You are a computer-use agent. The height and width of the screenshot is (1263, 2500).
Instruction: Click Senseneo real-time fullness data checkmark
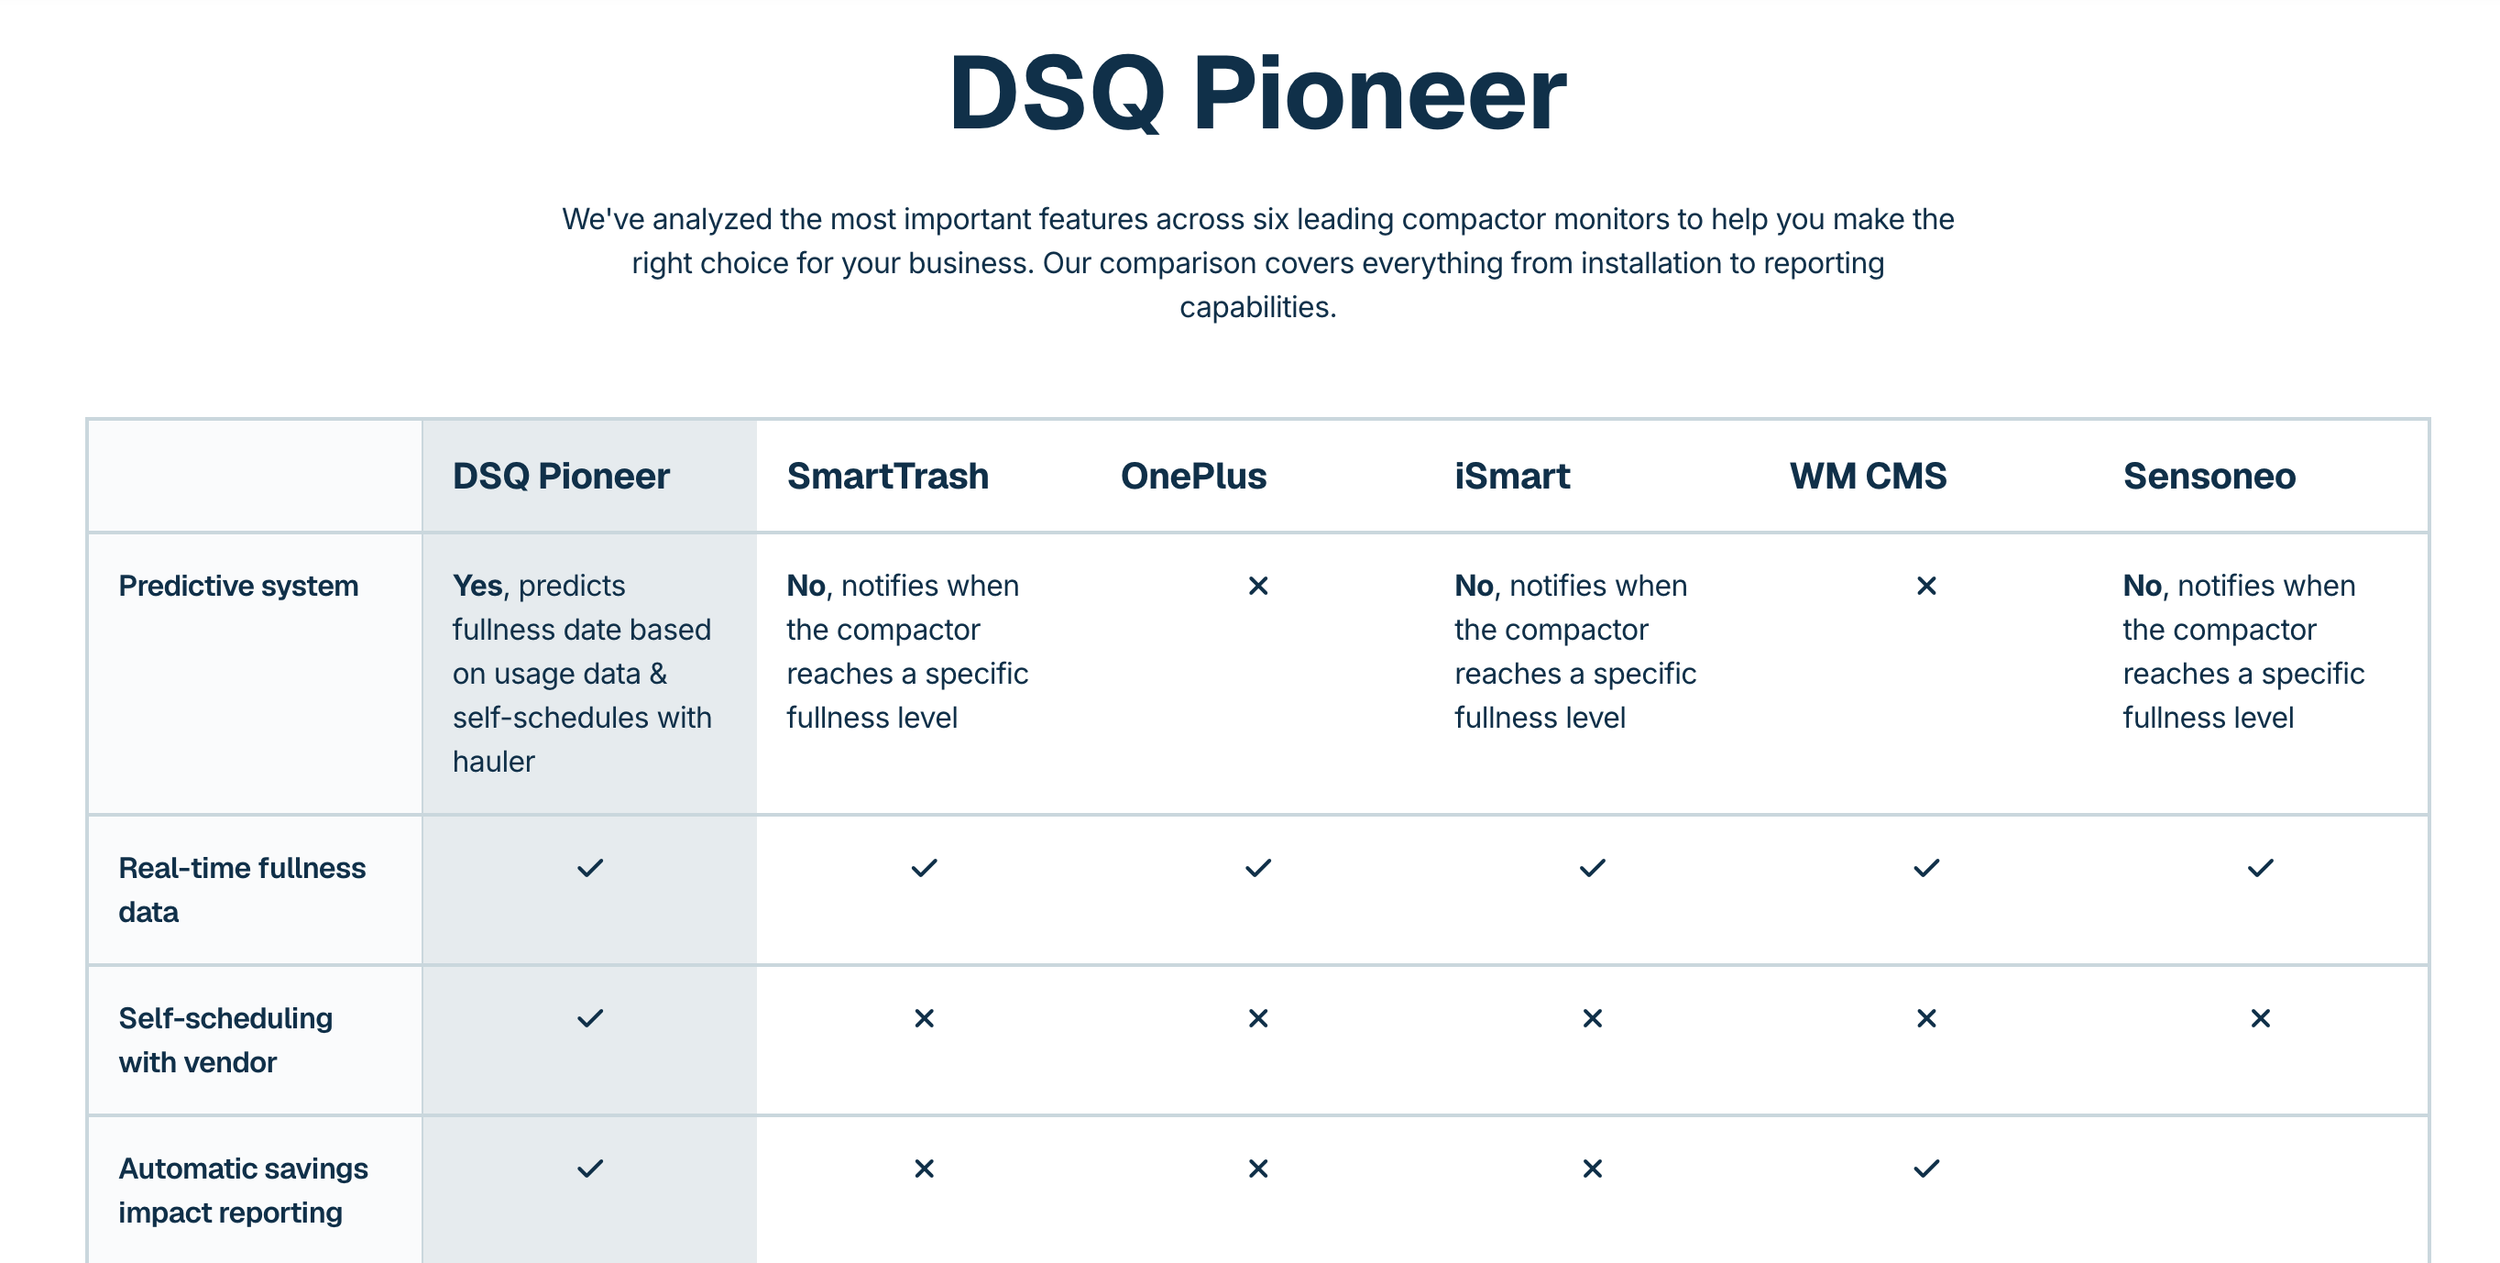(x=2260, y=868)
